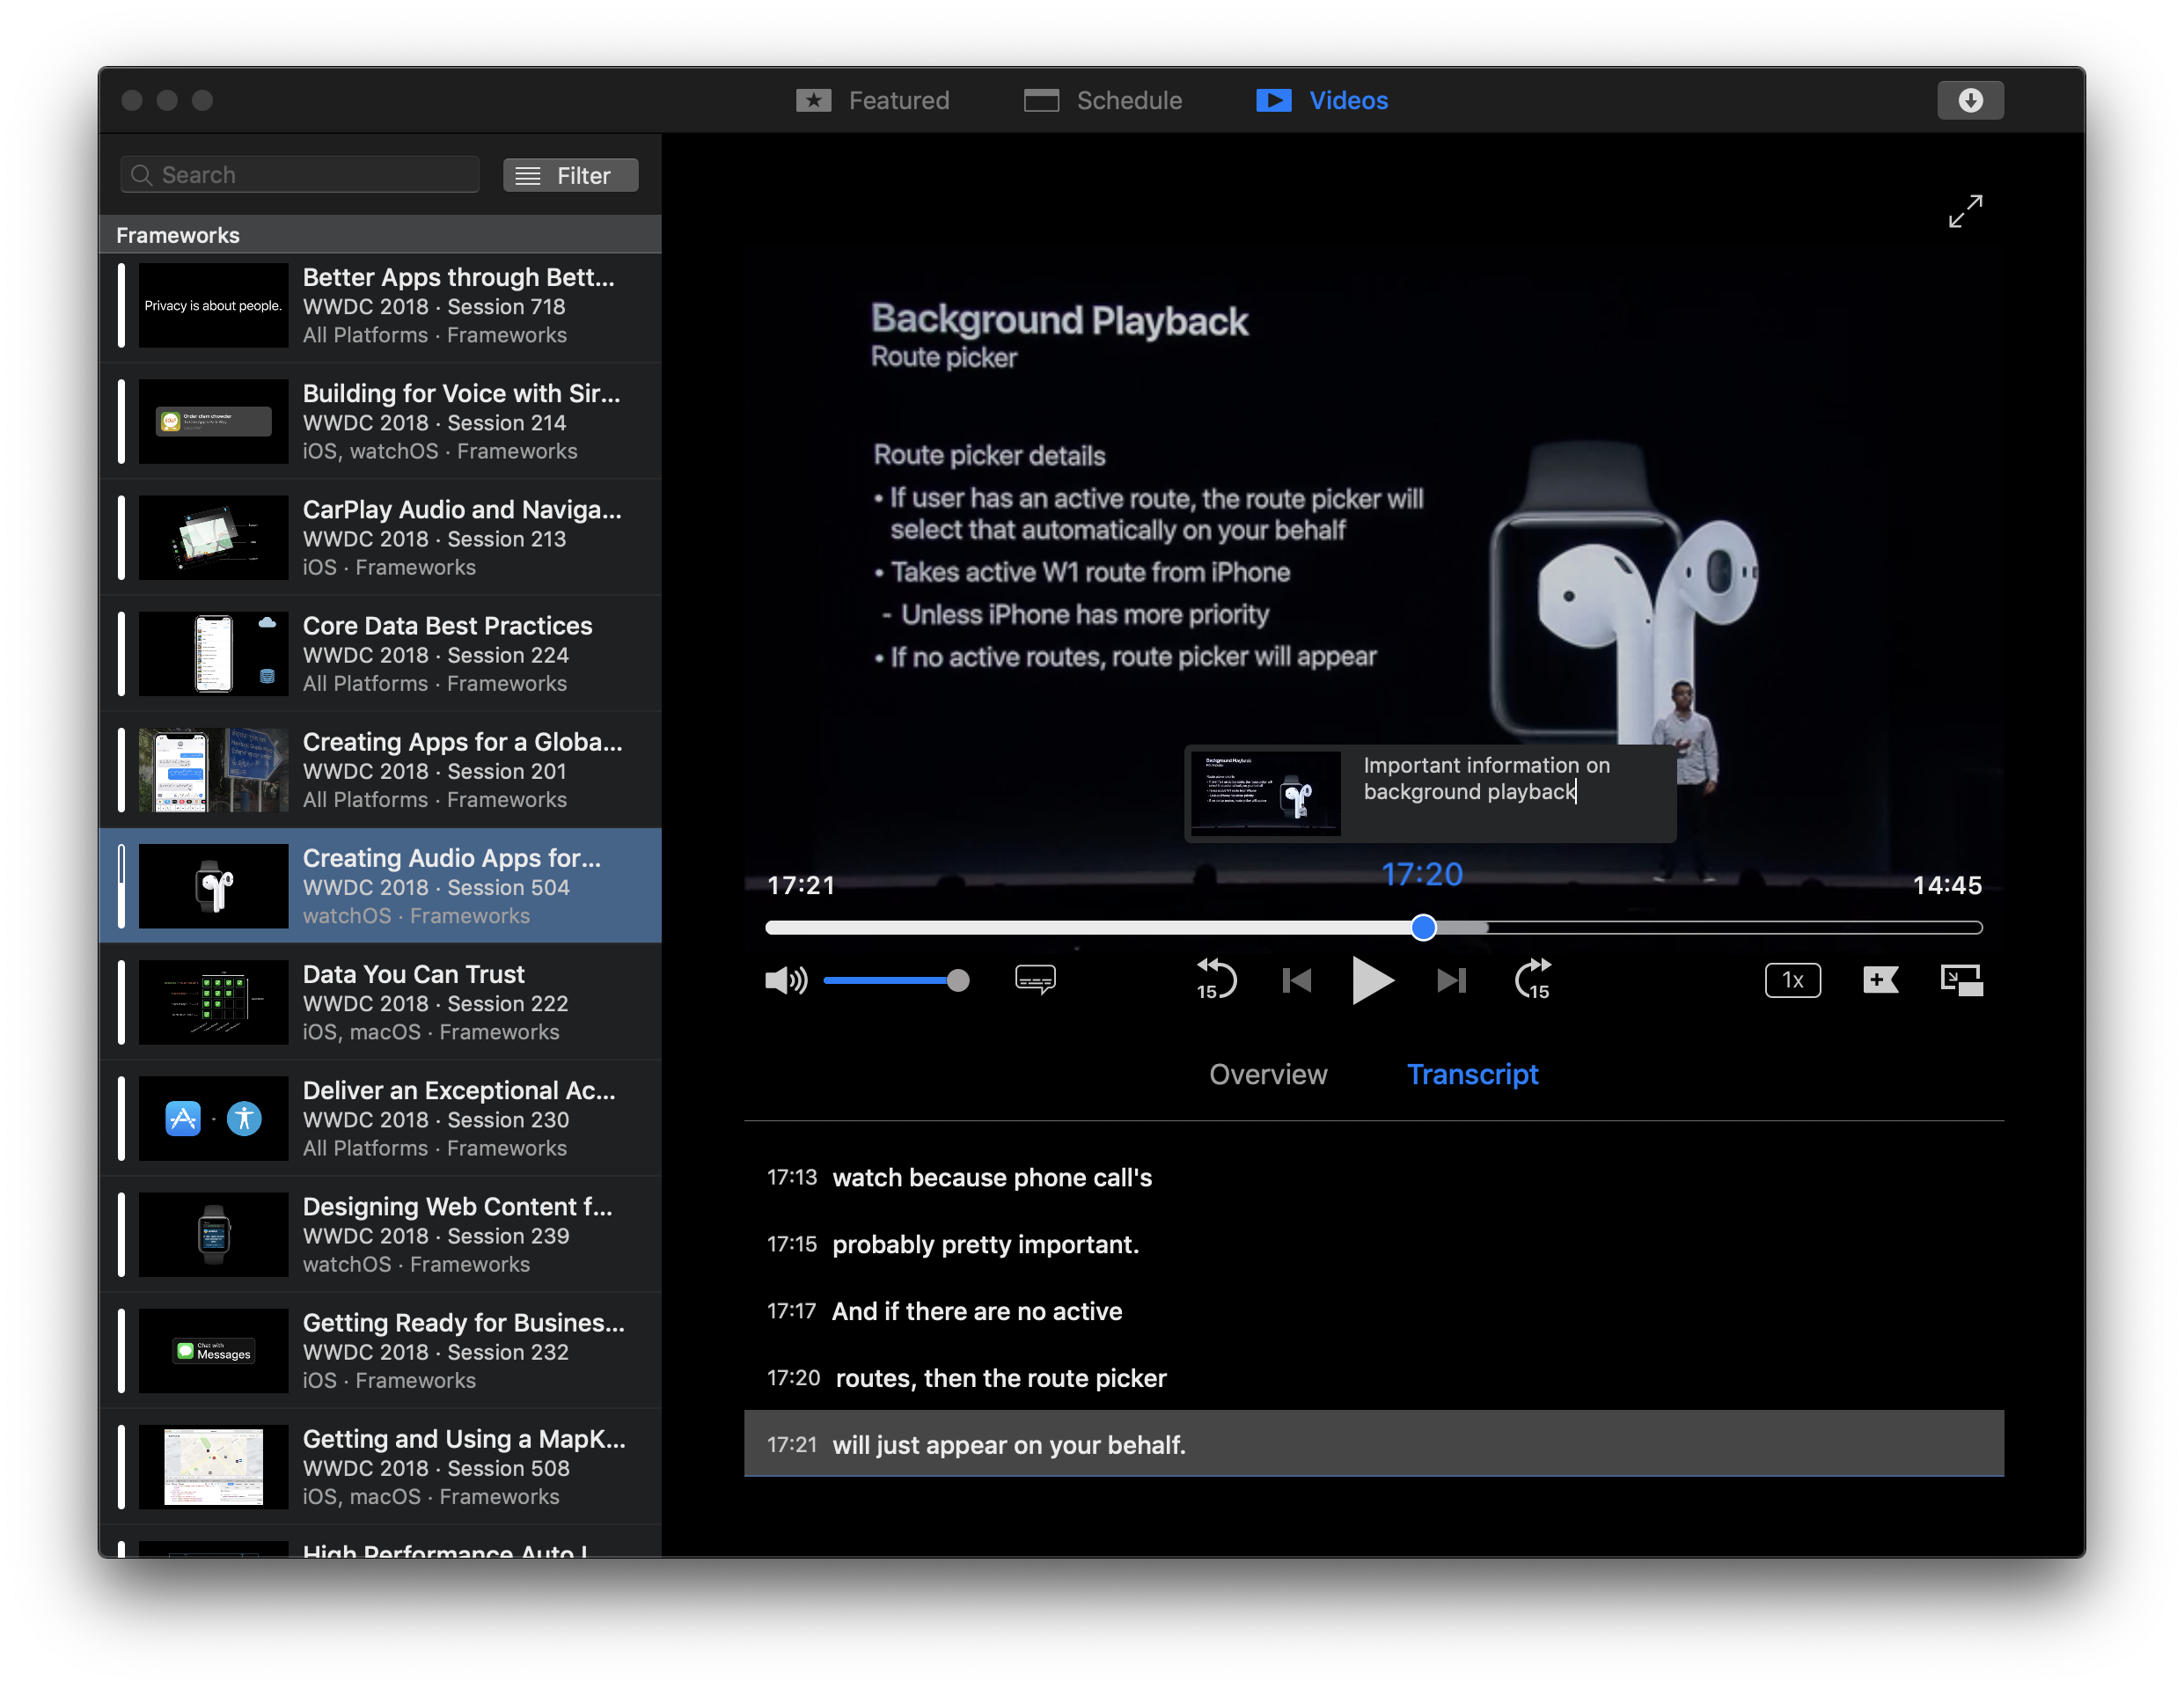Mute audio with the speaker icon
Screen dimensions: 2184x1688
click(785, 980)
